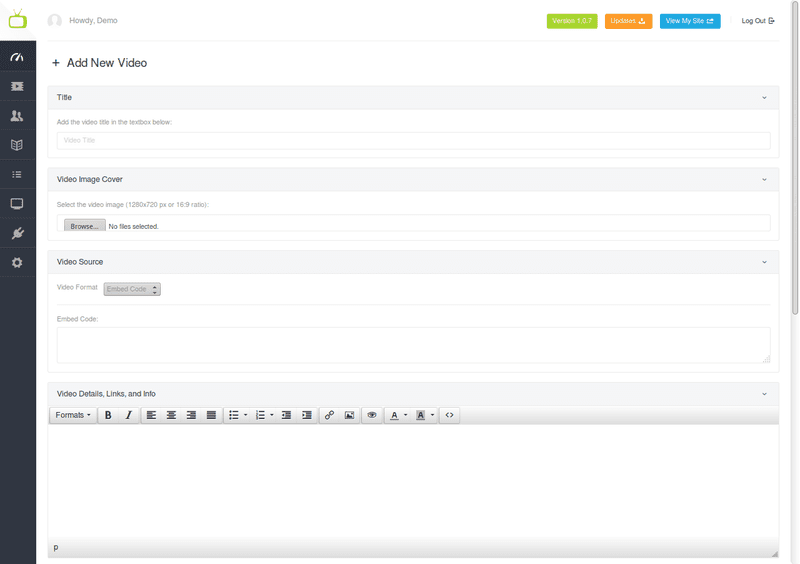
Task: Open text color picker dropdown arrow
Action: point(406,415)
